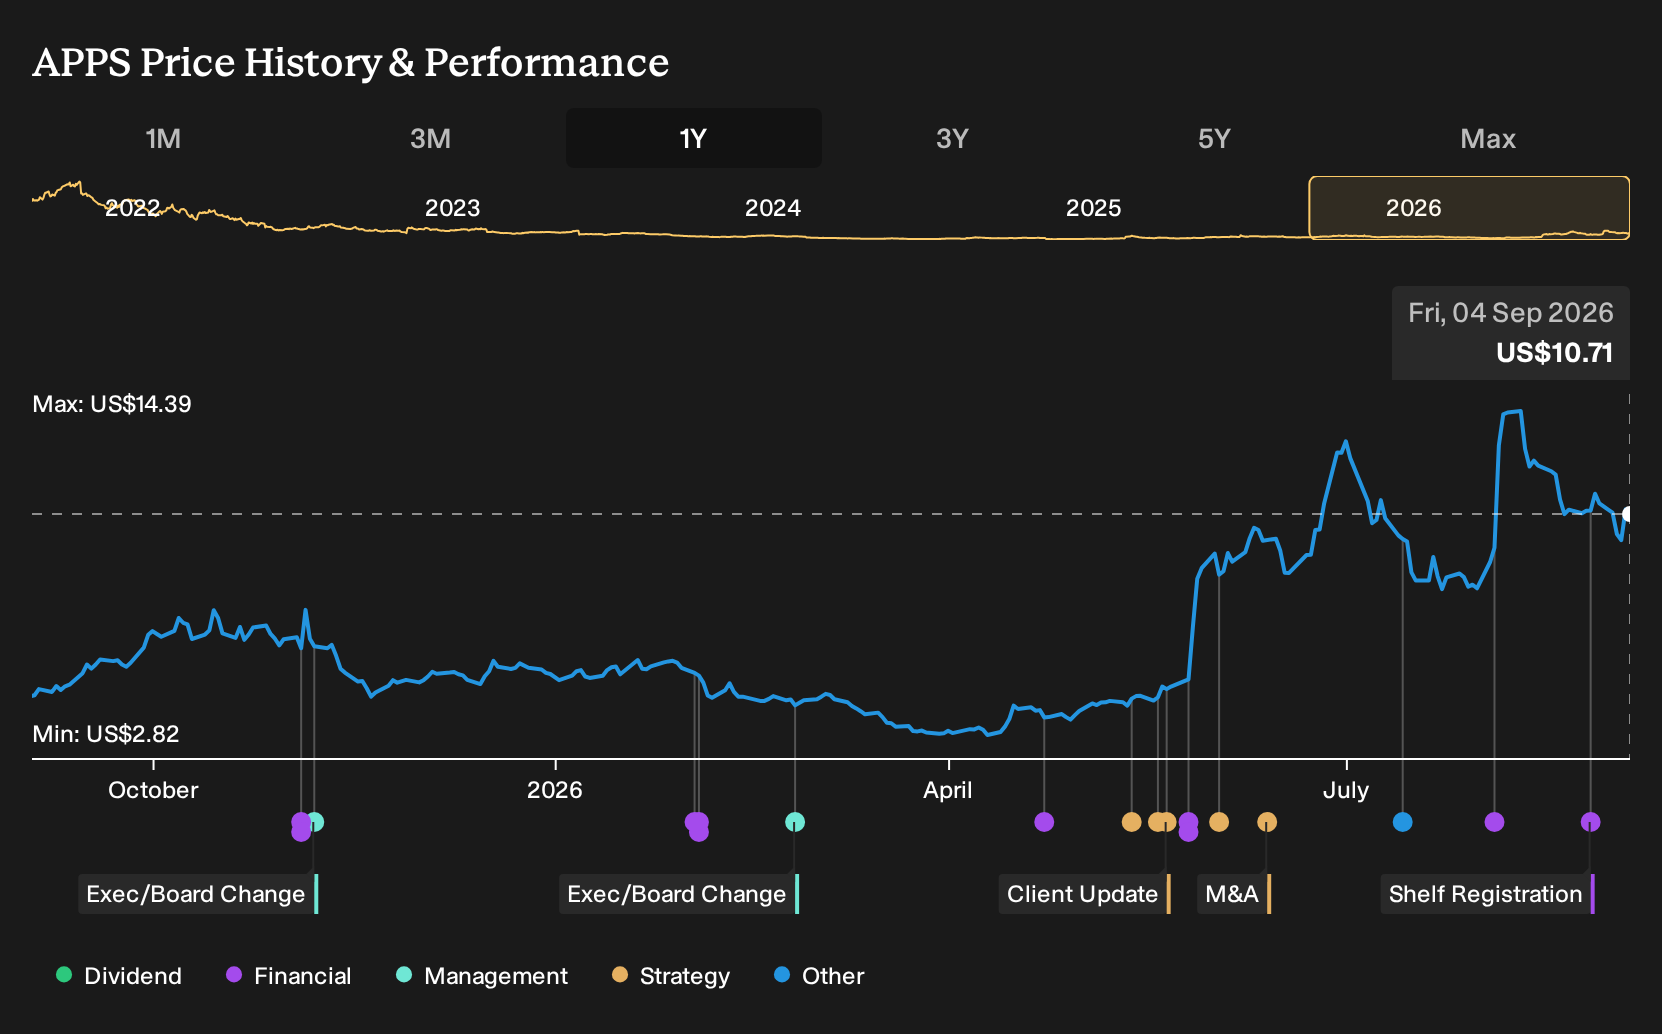Open the Client Update event label
Image resolution: width=1662 pixels, height=1034 pixels.
[x=1085, y=894]
